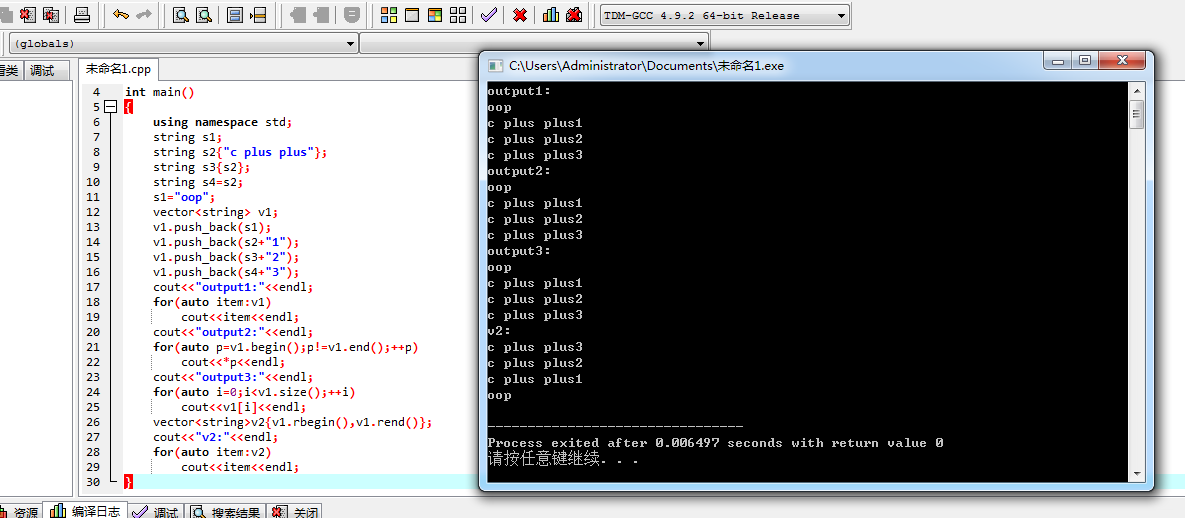Click 'output2:' in the console
The width and height of the screenshot is (1185, 518).
519,172
